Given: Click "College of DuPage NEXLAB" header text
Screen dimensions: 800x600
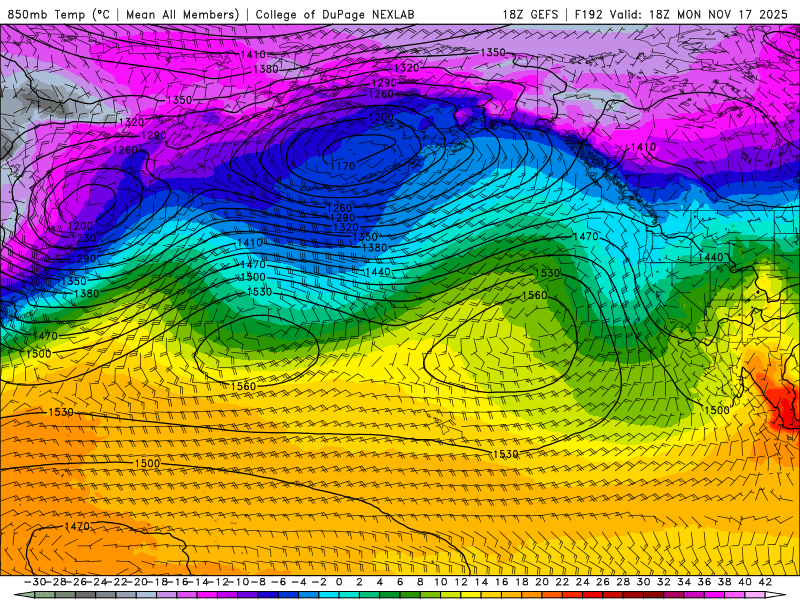Looking at the screenshot, I should [x=335, y=14].
